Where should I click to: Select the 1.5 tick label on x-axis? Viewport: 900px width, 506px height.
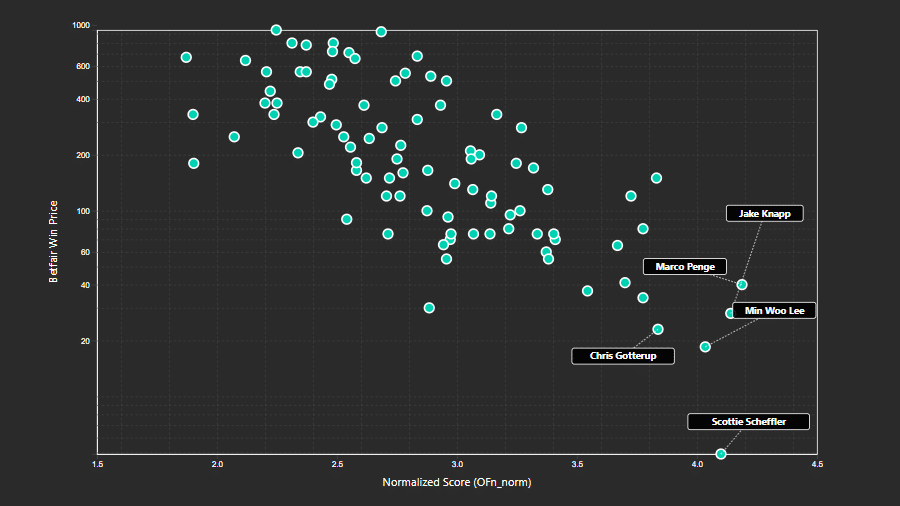[98, 465]
